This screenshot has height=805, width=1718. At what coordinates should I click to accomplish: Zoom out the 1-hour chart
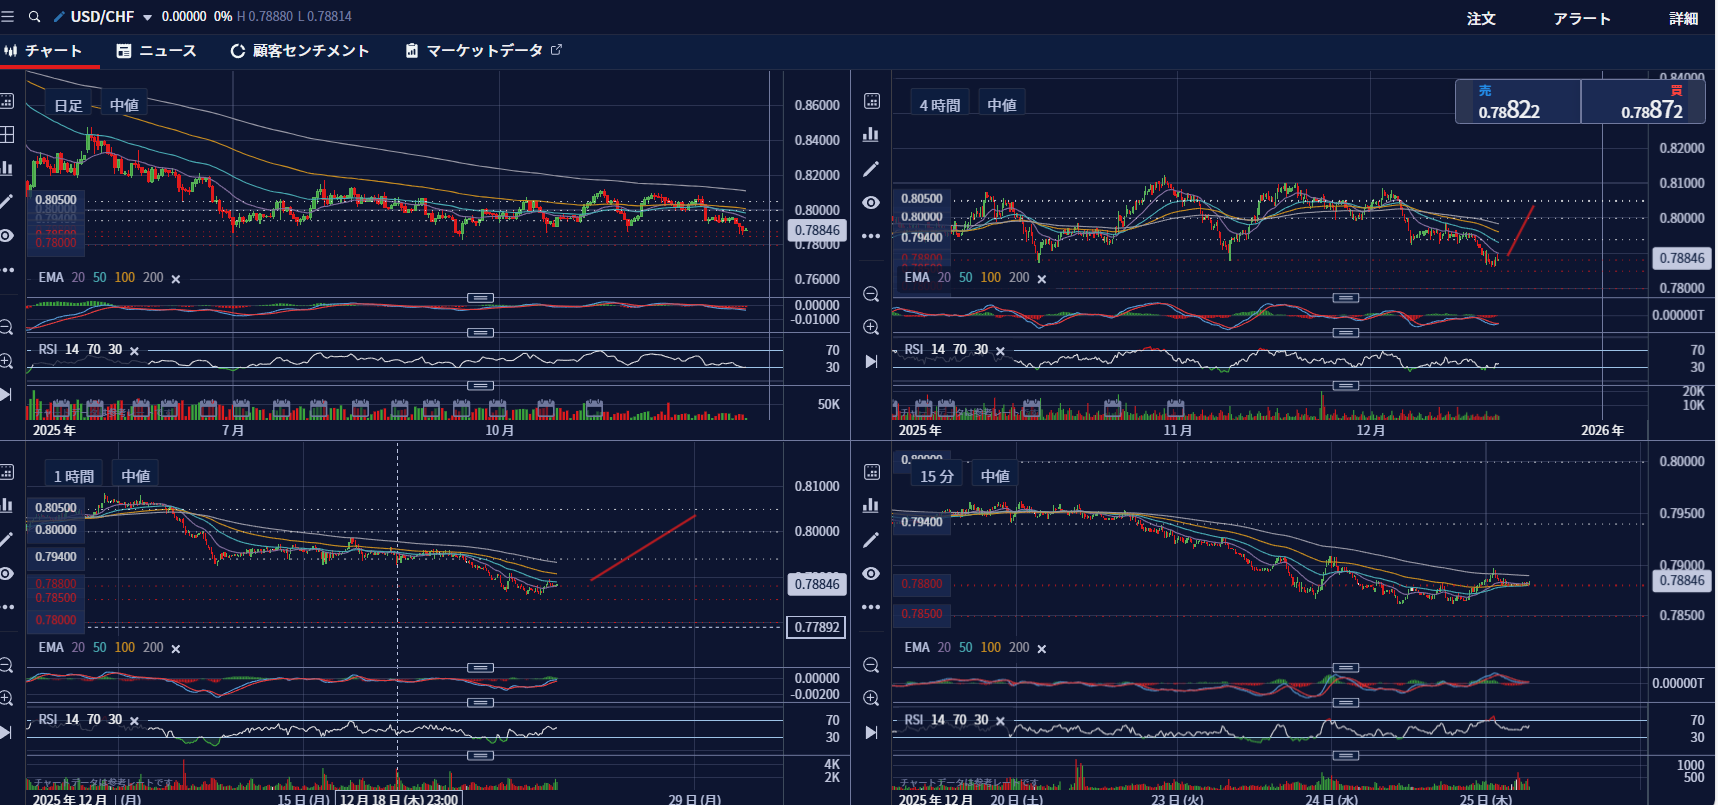click(6, 665)
